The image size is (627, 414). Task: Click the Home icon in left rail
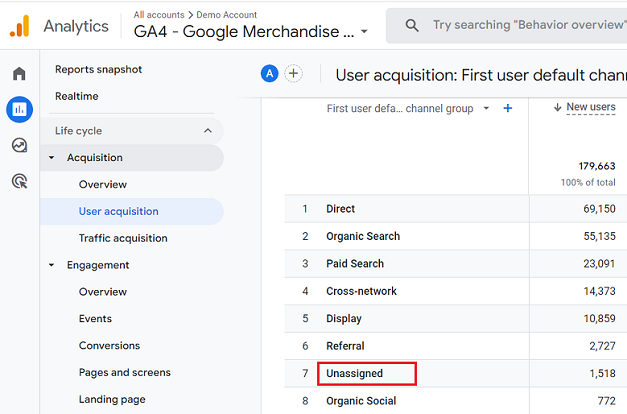point(19,74)
